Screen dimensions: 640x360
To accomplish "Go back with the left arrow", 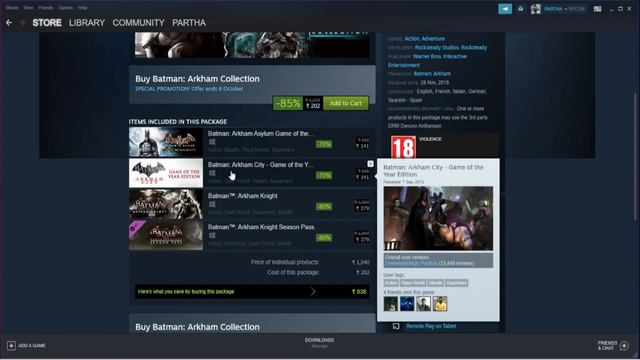I will (x=9, y=23).
